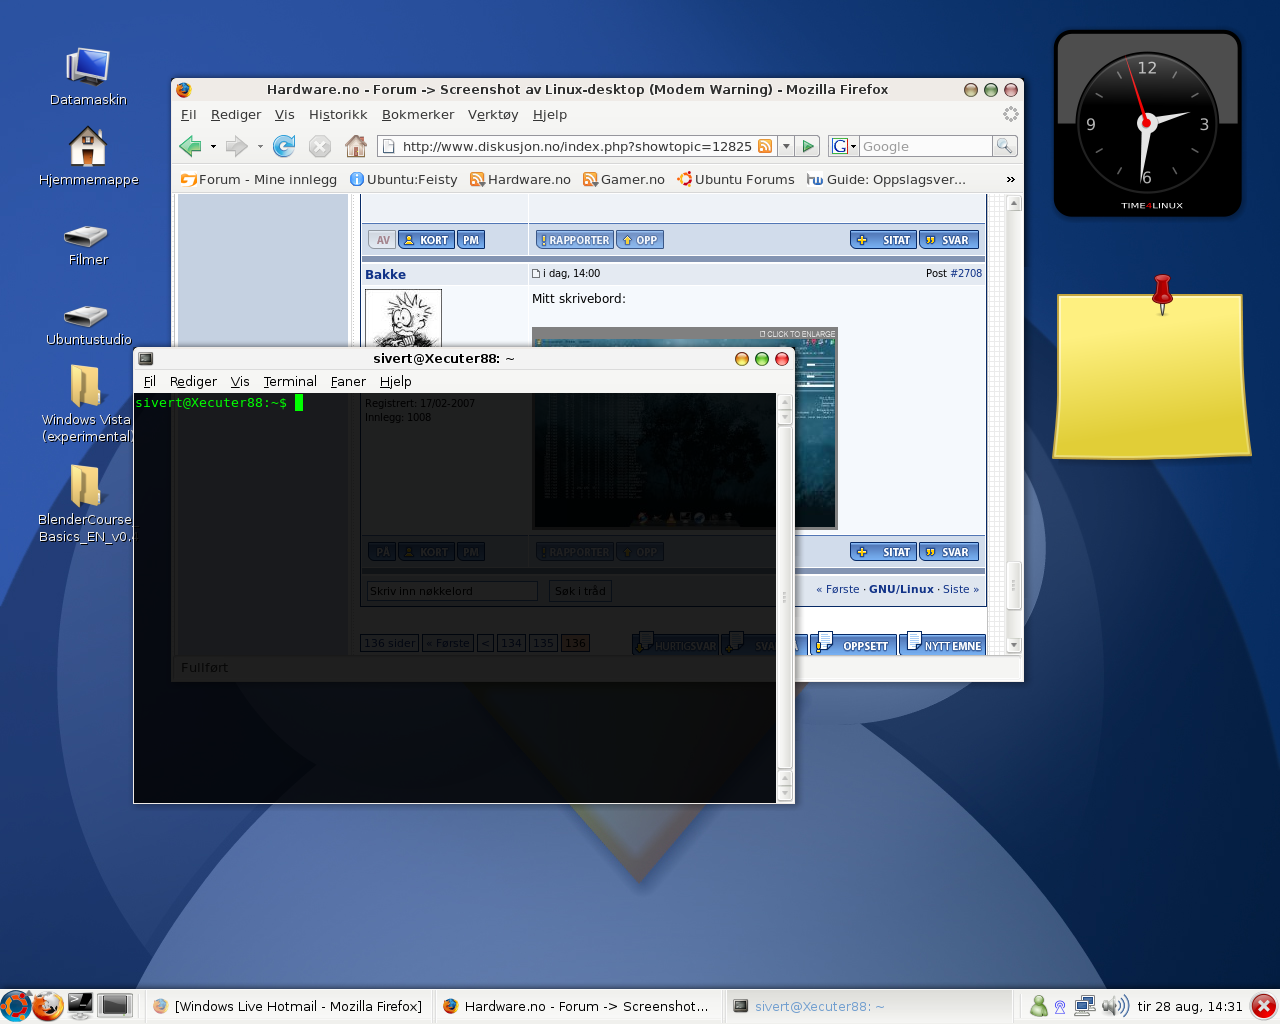Click the top PM button
This screenshot has height=1024, width=1280.
click(471, 240)
